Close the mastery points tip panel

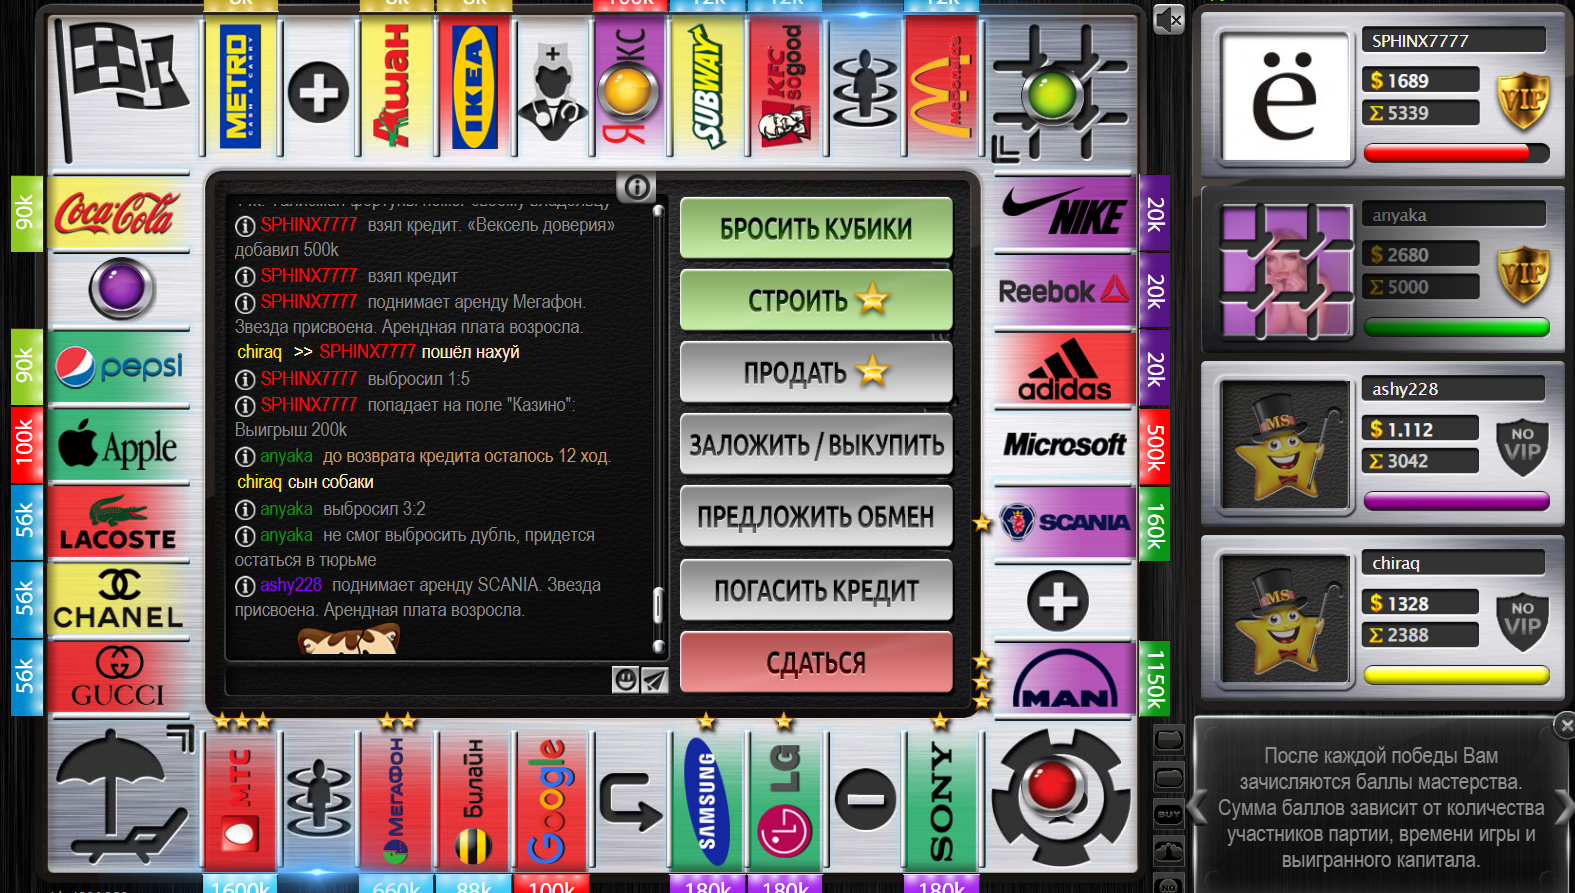coord(1565,725)
